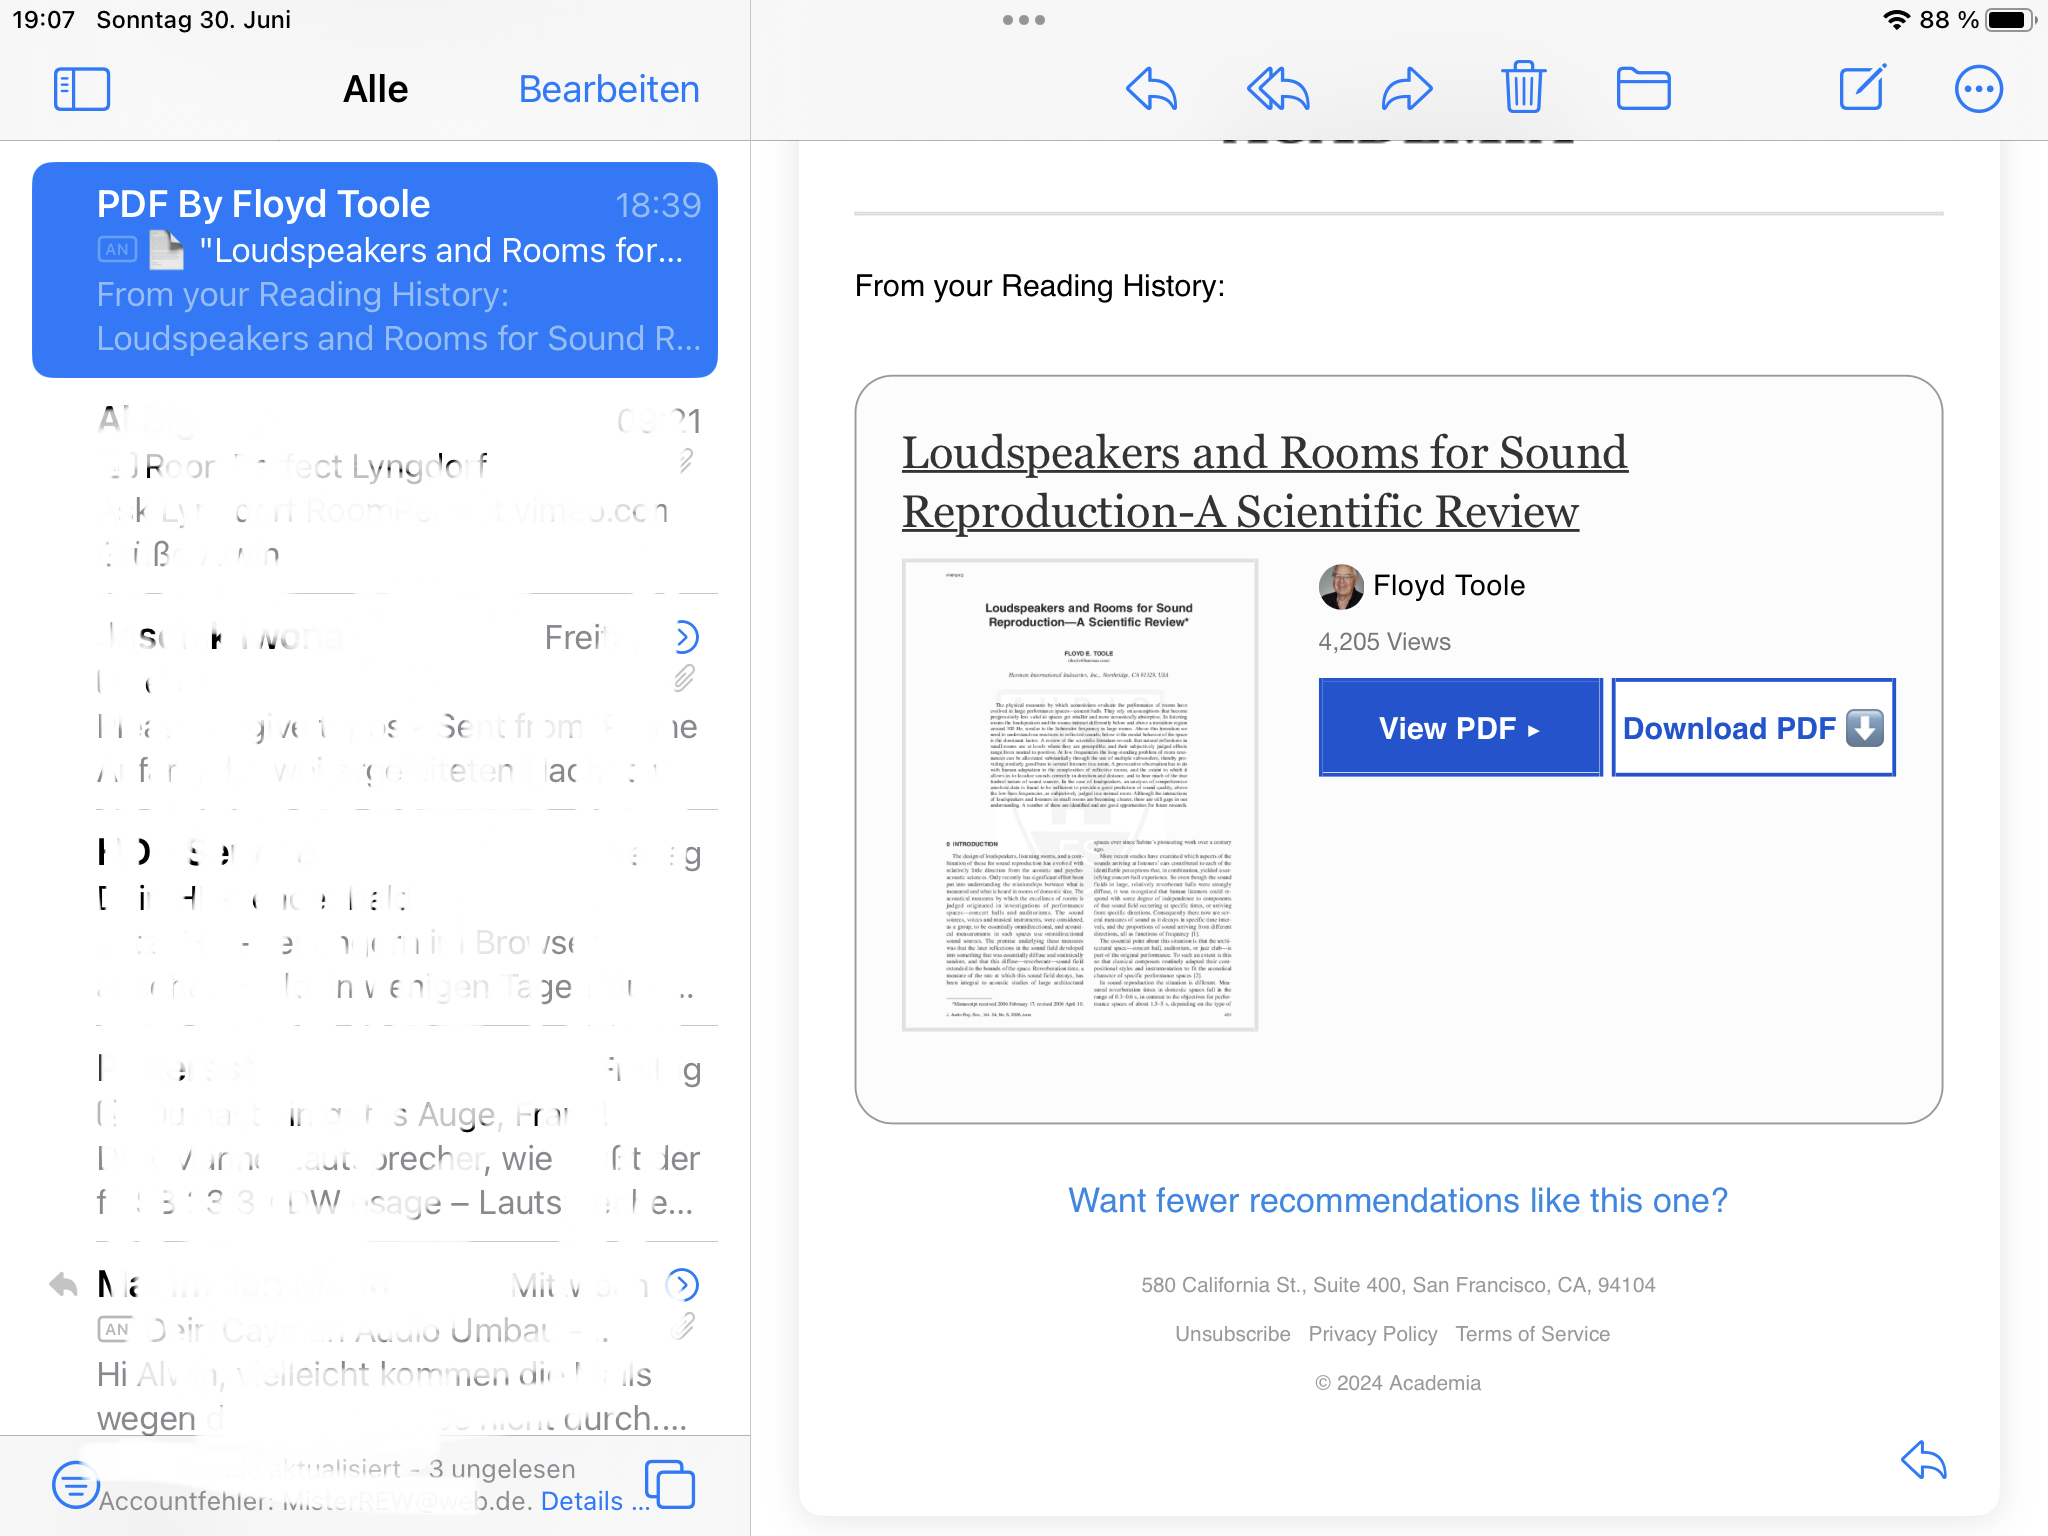Open the mail filter icon
Image resolution: width=2048 pixels, height=1536 pixels.
click(x=75, y=1485)
